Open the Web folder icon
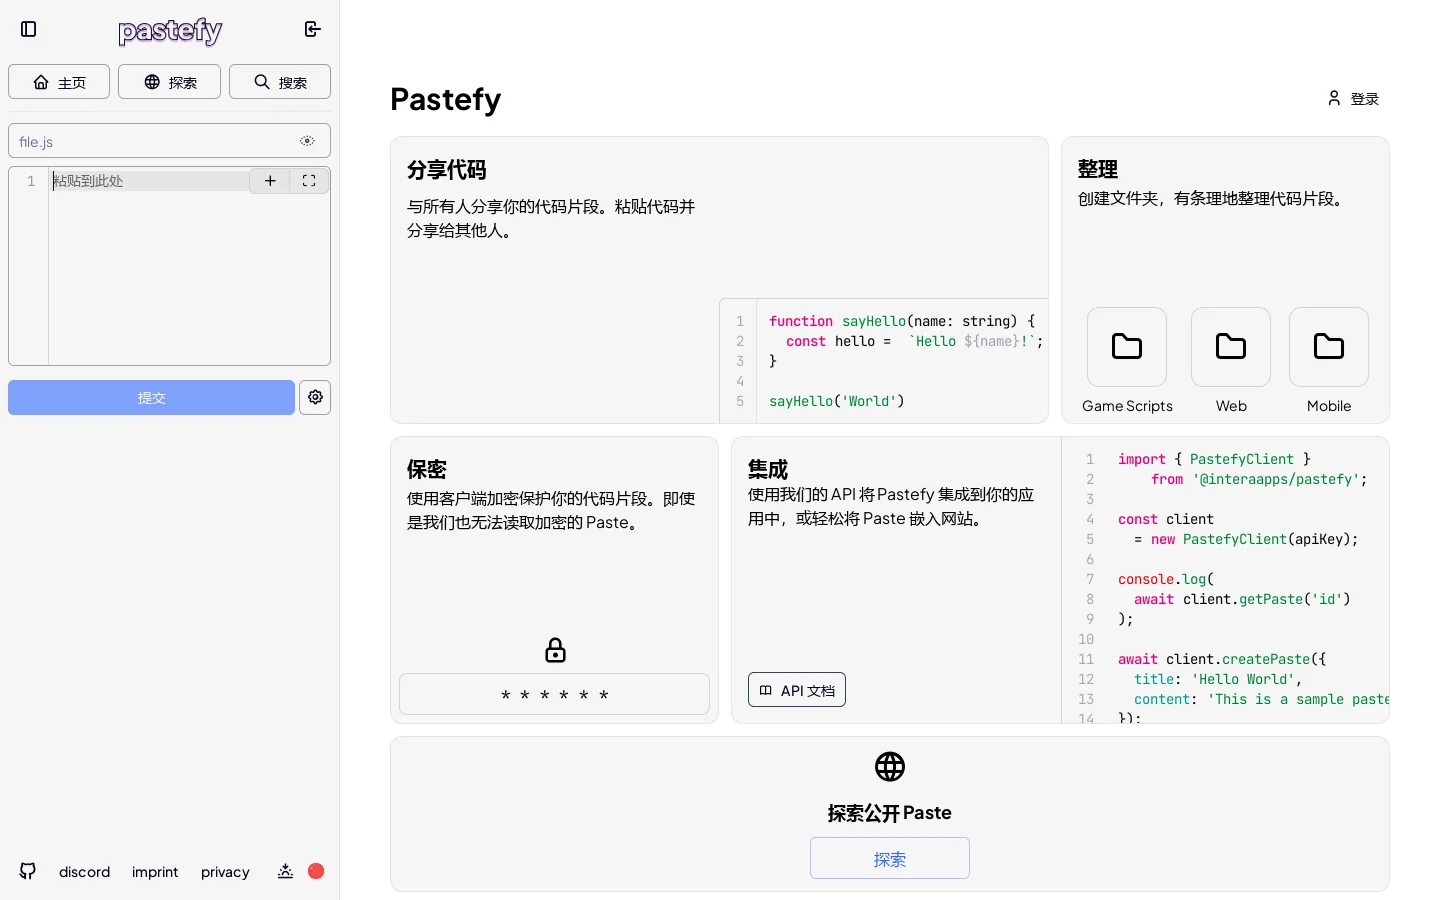 (1231, 347)
